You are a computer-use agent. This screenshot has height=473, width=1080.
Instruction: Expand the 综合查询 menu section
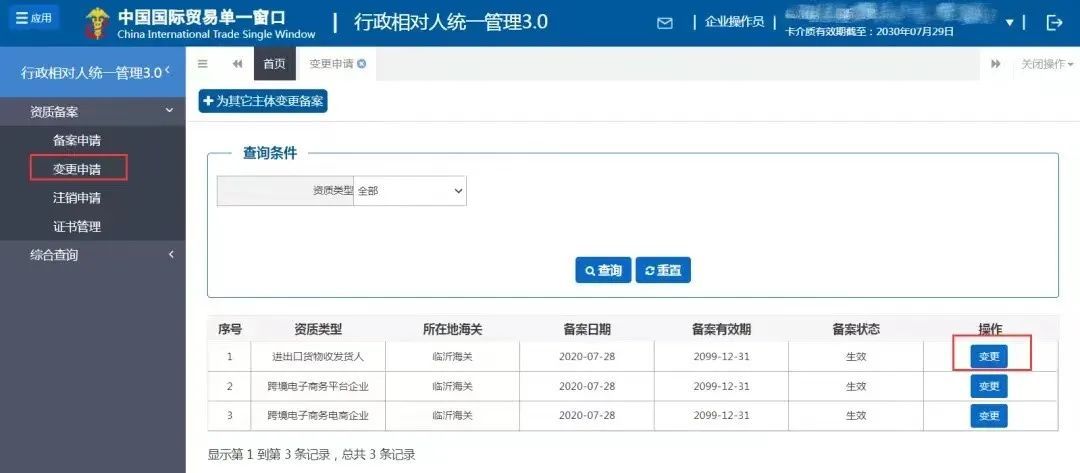tap(93, 255)
